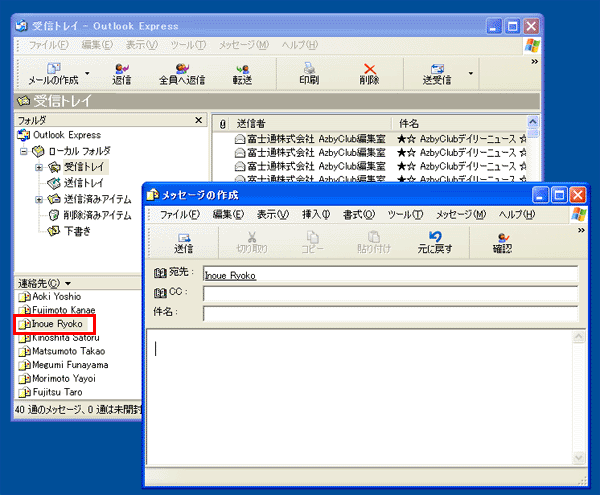Click the Cut (切り取り) scissors icon
Screen dimensions: 600x495
[x=252, y=237]
